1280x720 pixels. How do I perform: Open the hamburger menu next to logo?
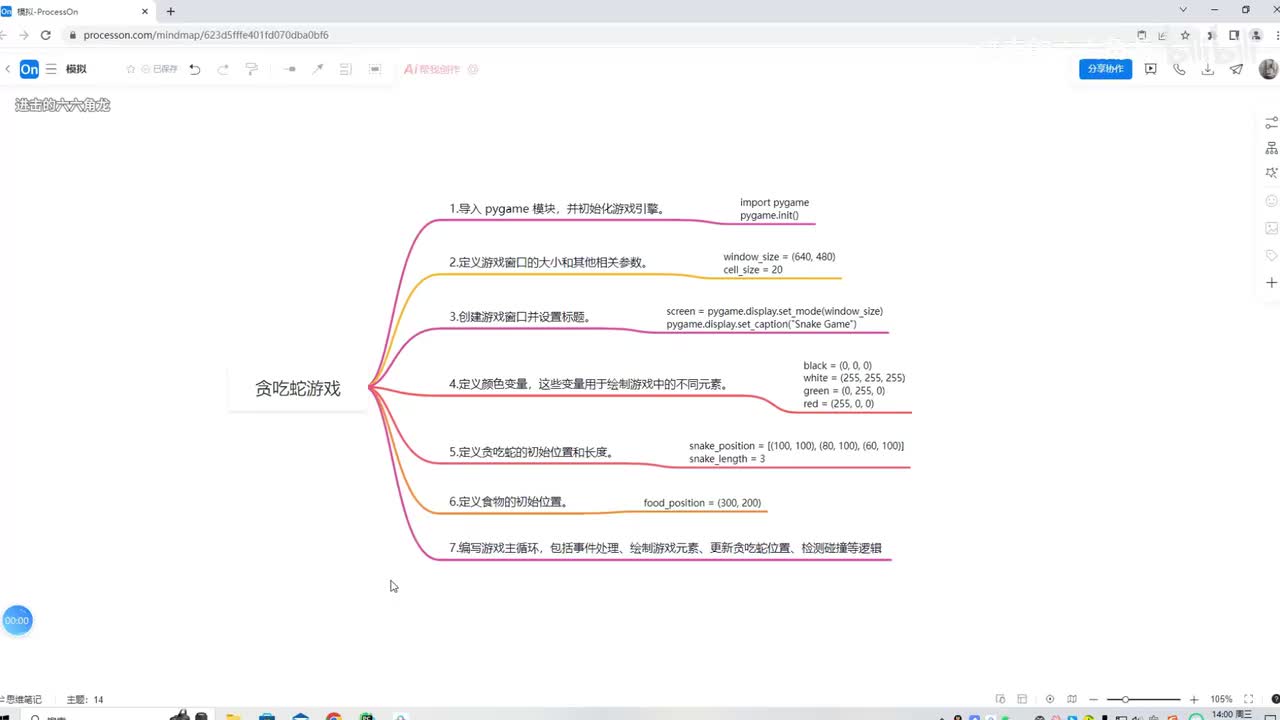pos(51,69)
